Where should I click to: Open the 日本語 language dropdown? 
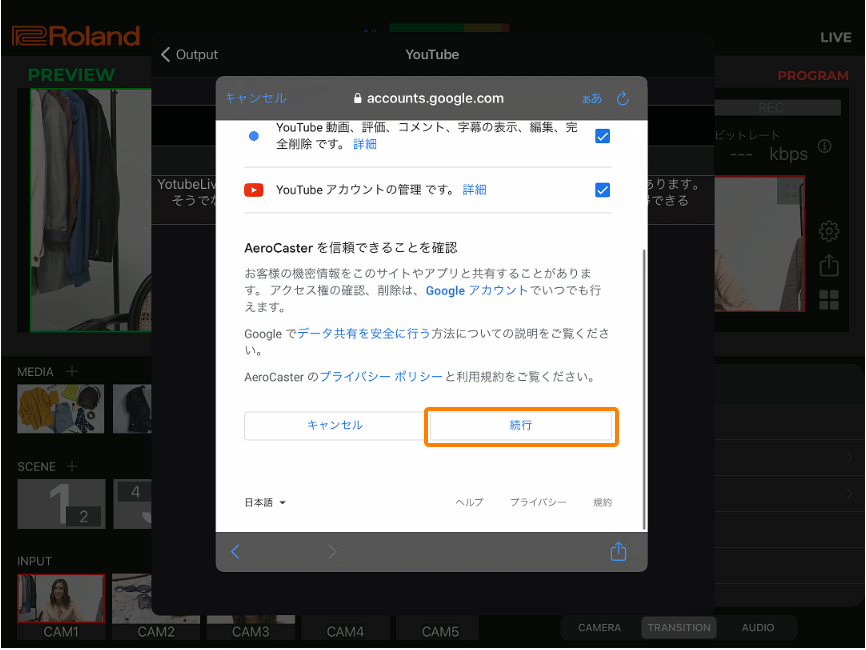tap(265, 503)
